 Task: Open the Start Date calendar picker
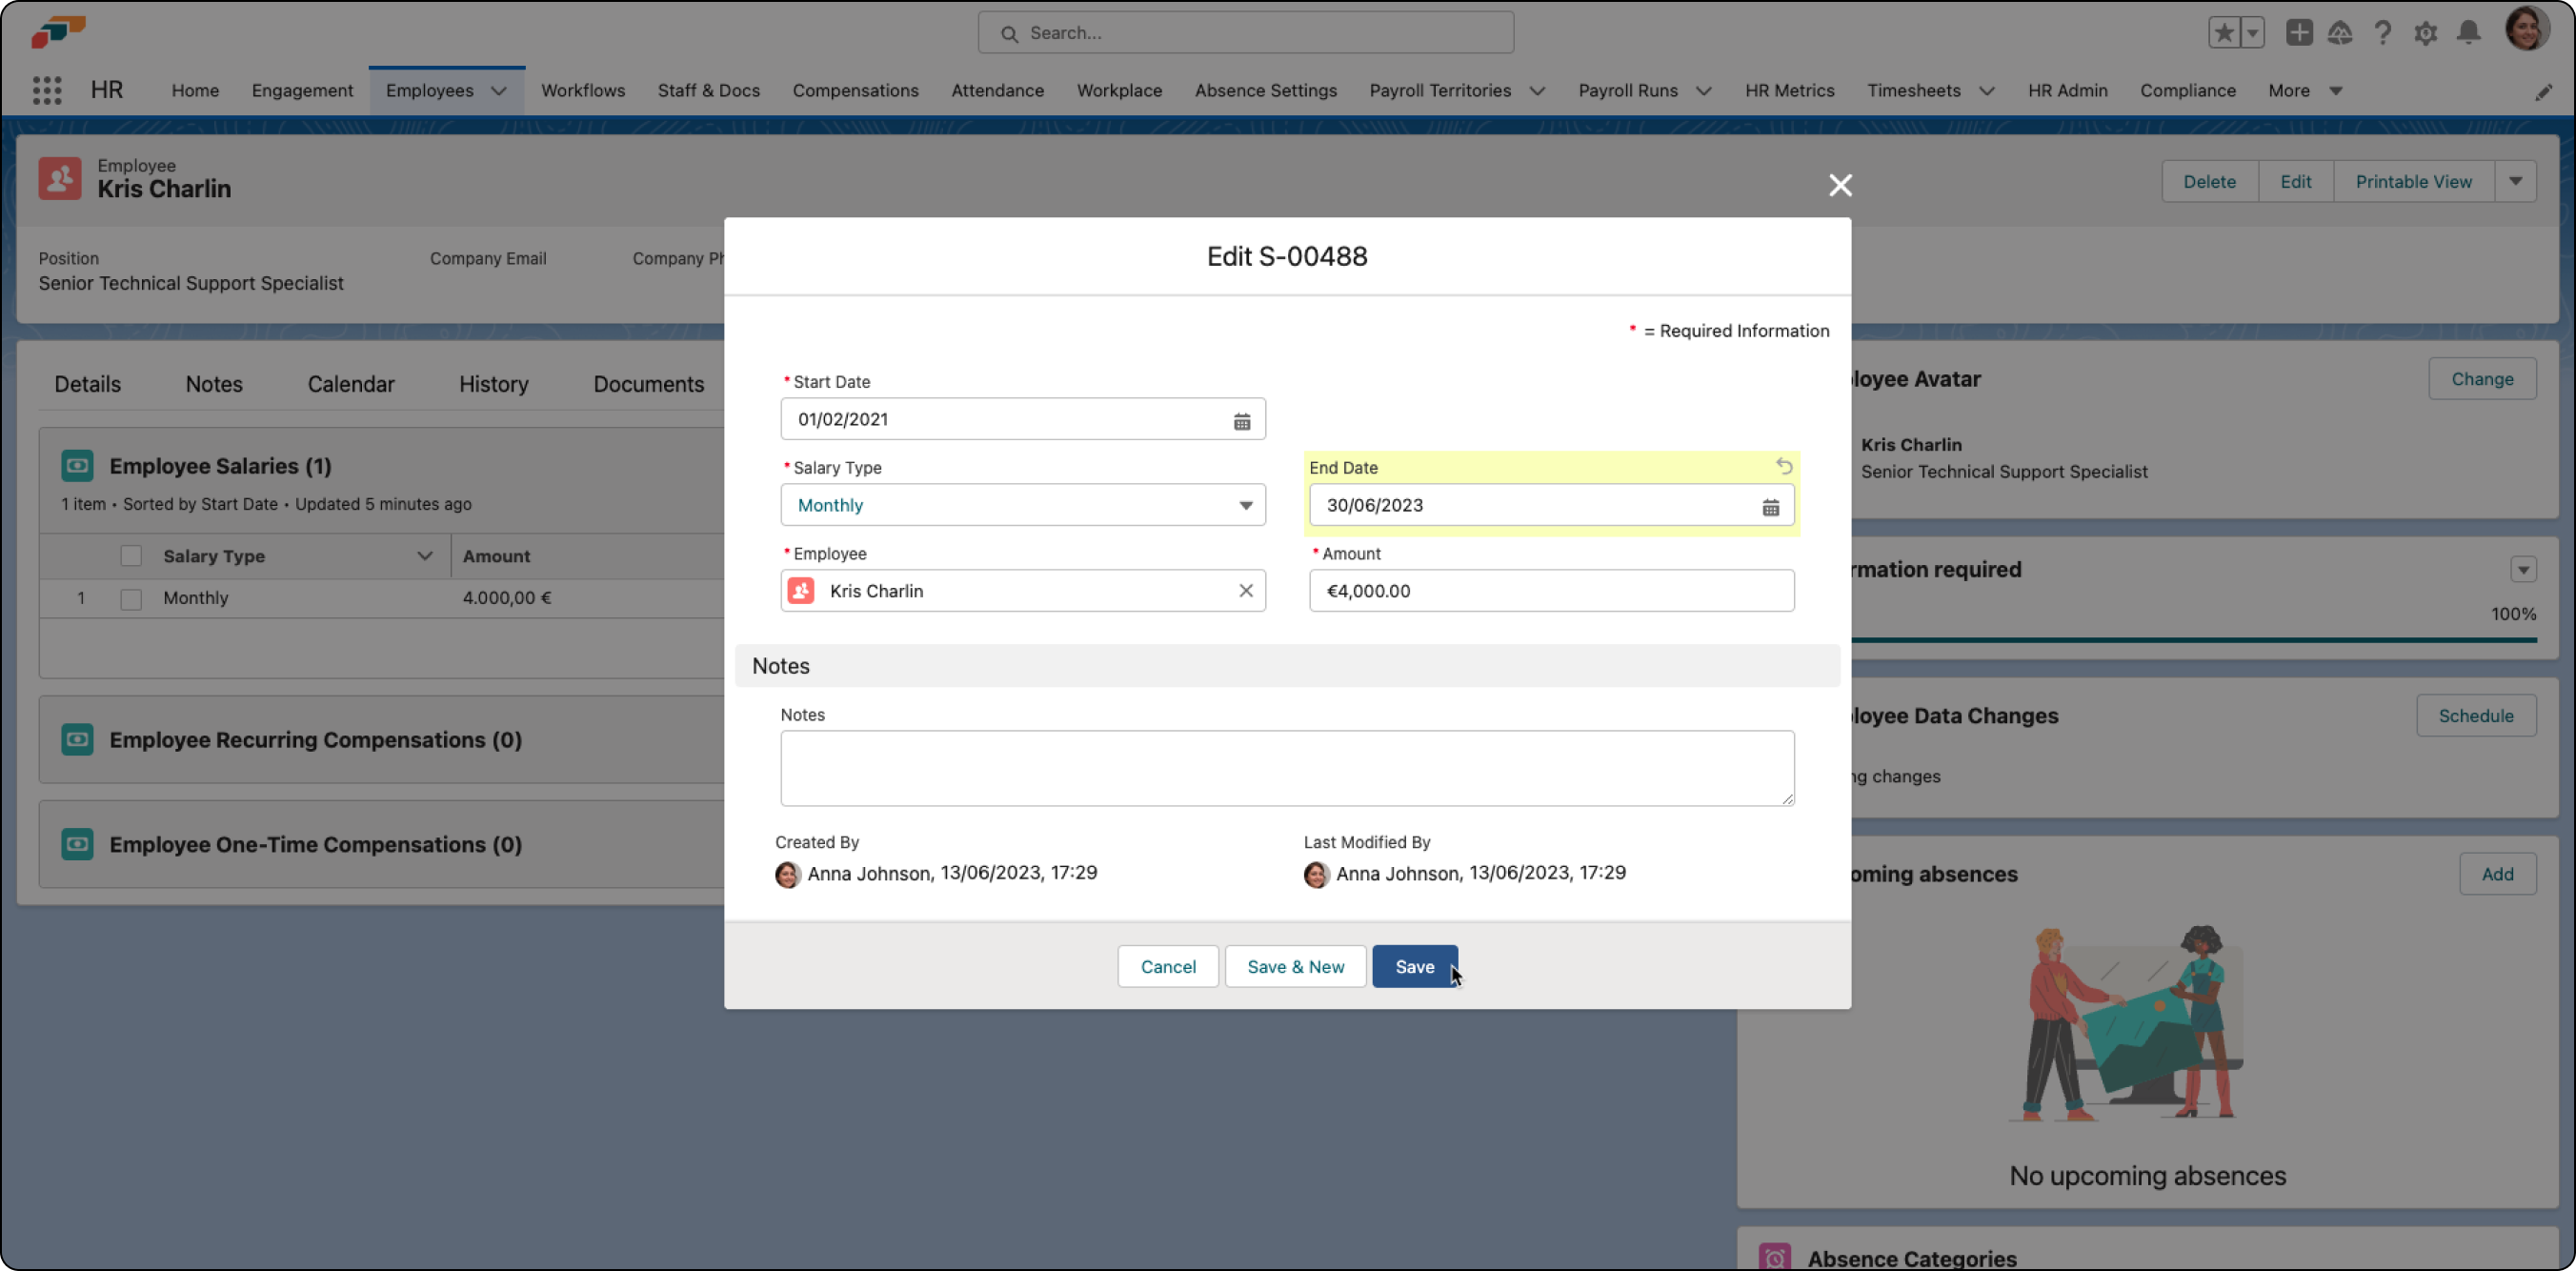(1242, 419)
